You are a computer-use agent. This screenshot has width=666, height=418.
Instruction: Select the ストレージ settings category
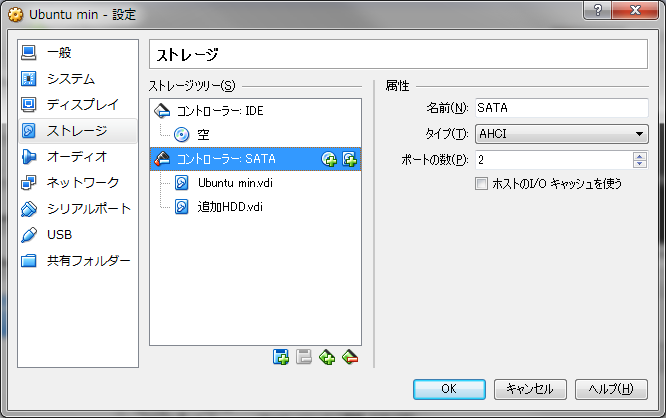click(x=78, y=130)
